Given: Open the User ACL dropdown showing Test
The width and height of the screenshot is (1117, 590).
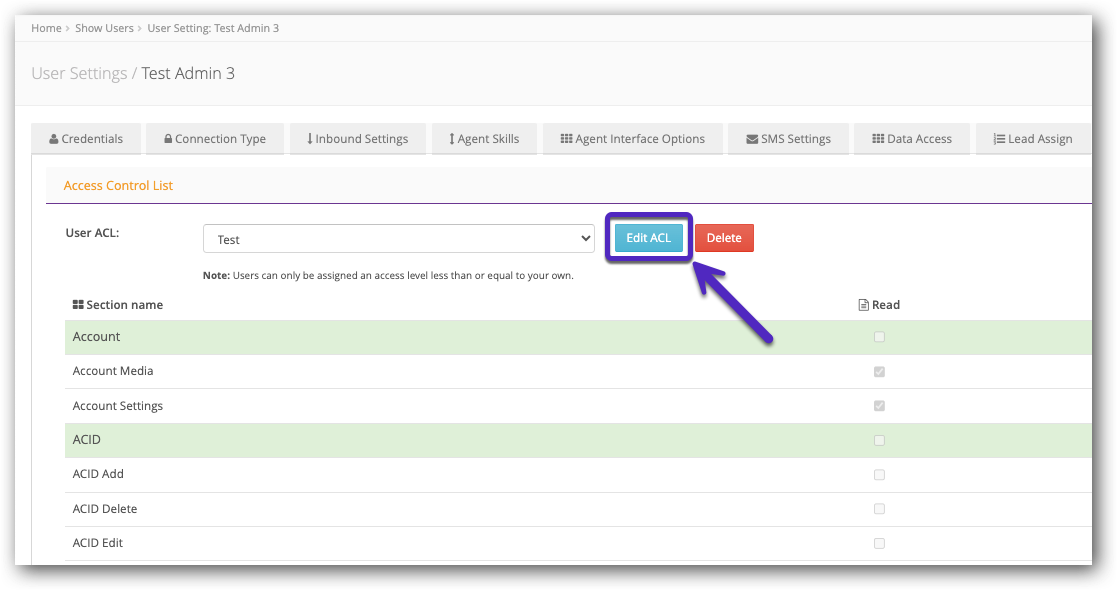Looking at the screenshot, I should 398,238.
